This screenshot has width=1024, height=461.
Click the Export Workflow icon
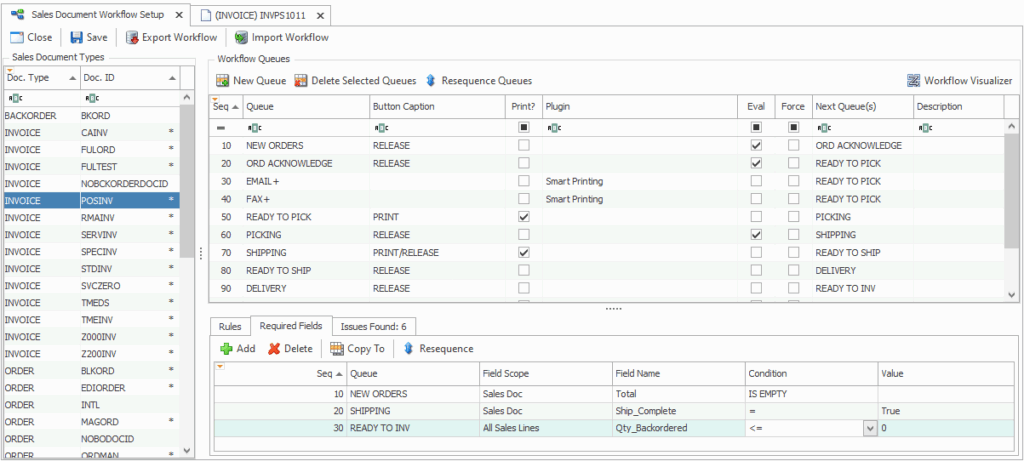click(x=132, y=37)
